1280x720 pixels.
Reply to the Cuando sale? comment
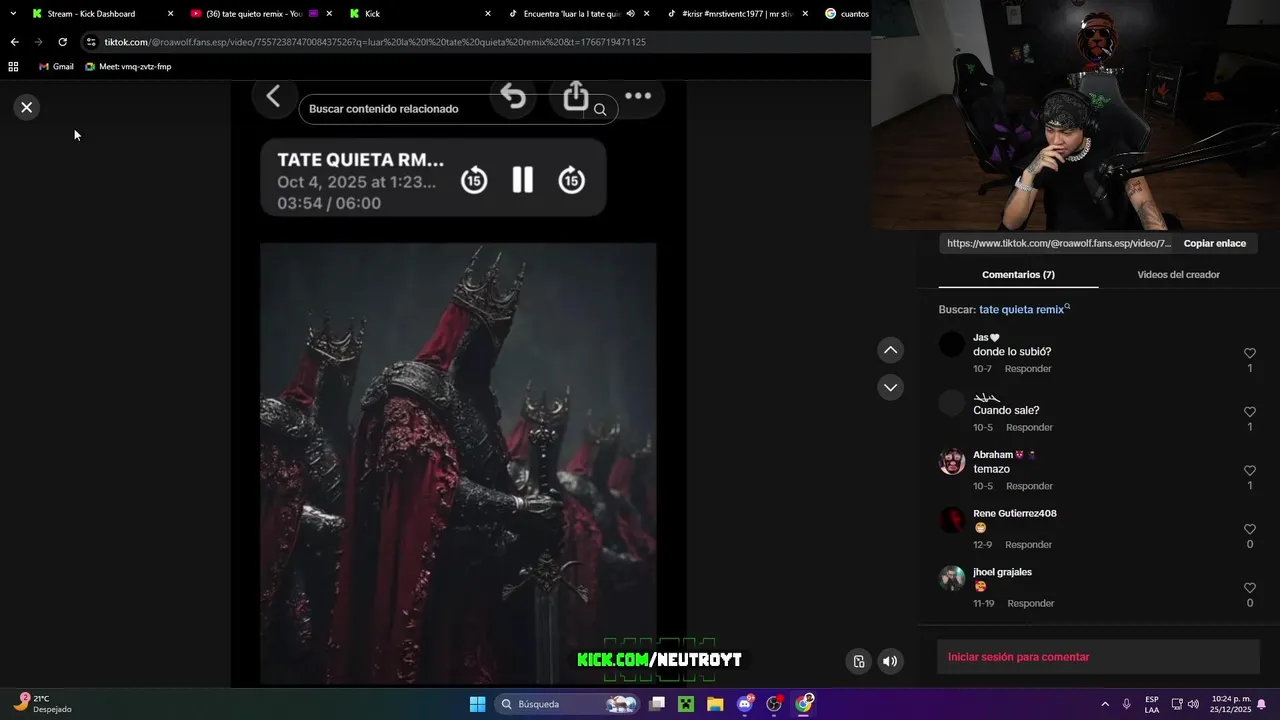point(1029,428)
